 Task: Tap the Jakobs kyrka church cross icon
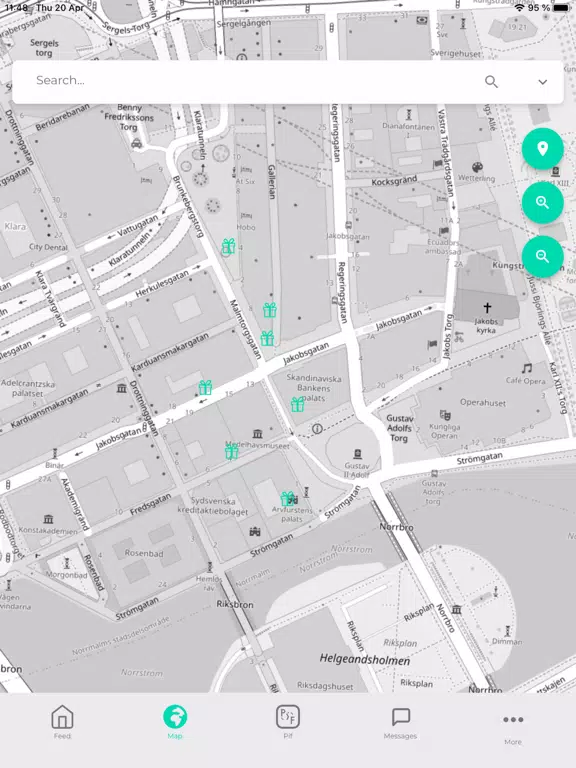(487, 308)
